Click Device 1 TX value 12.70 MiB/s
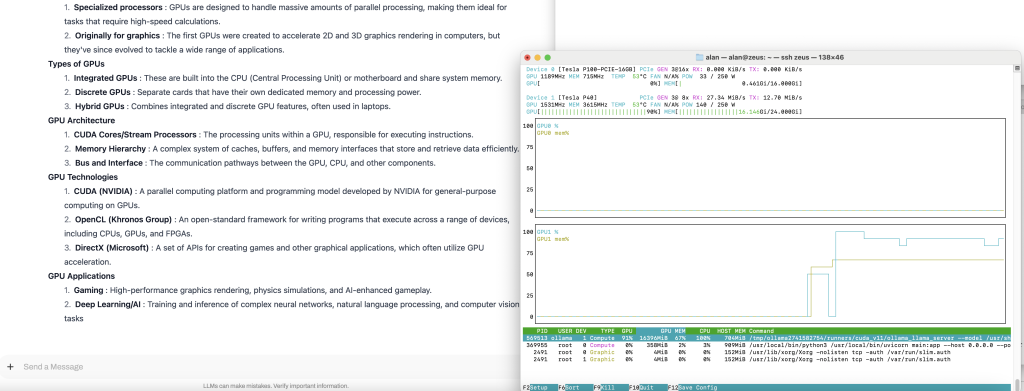 pos(782,97)
